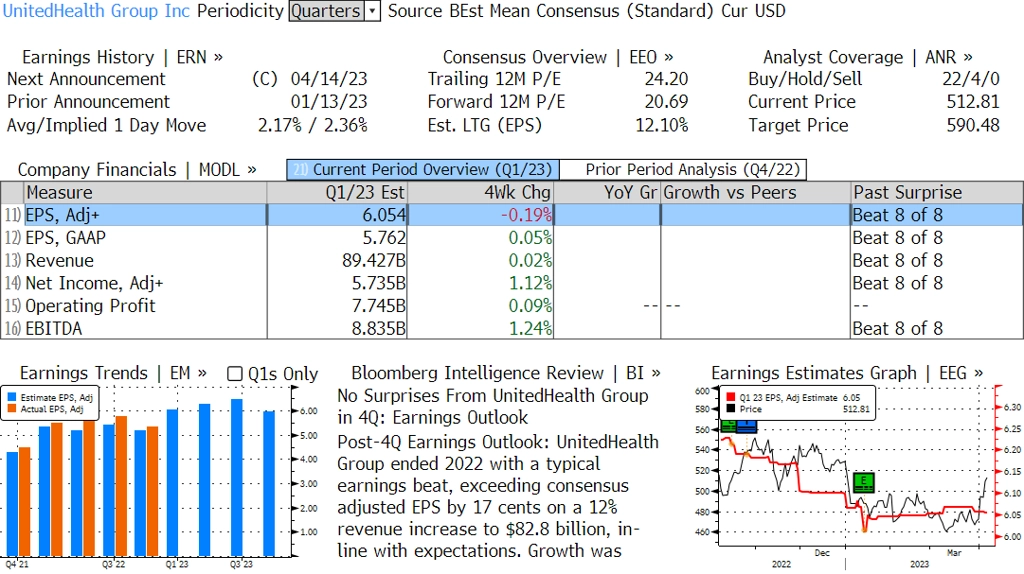Click the 1.12% Net Income change value

[530, 283]
